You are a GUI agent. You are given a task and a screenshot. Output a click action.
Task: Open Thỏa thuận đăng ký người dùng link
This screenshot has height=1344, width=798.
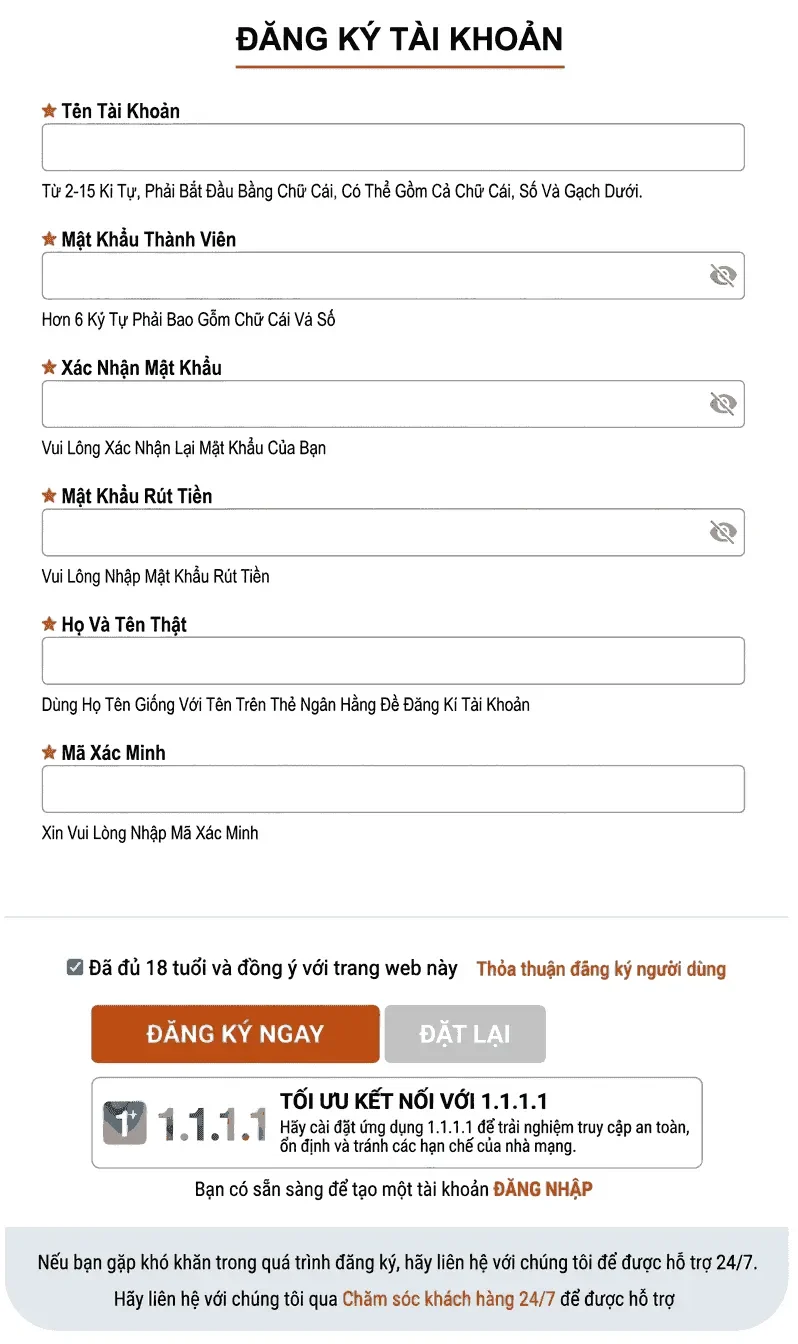(x=601, y=969)
